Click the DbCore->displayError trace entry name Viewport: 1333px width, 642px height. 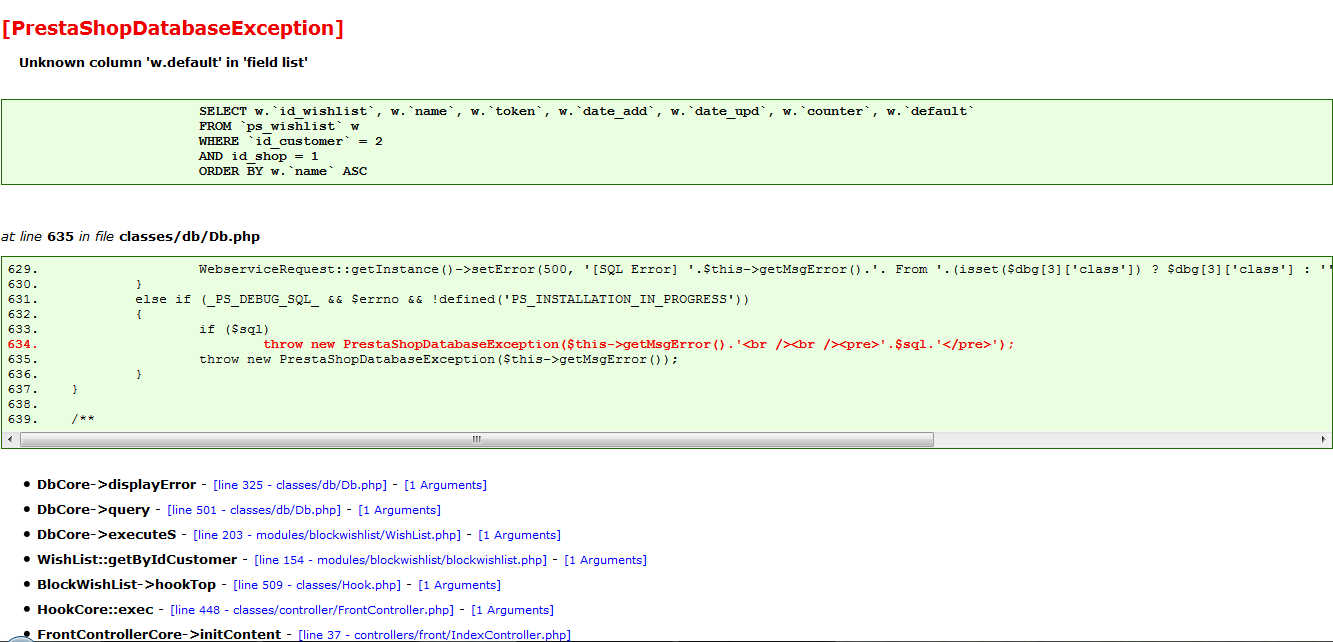[x=117, y=485]
